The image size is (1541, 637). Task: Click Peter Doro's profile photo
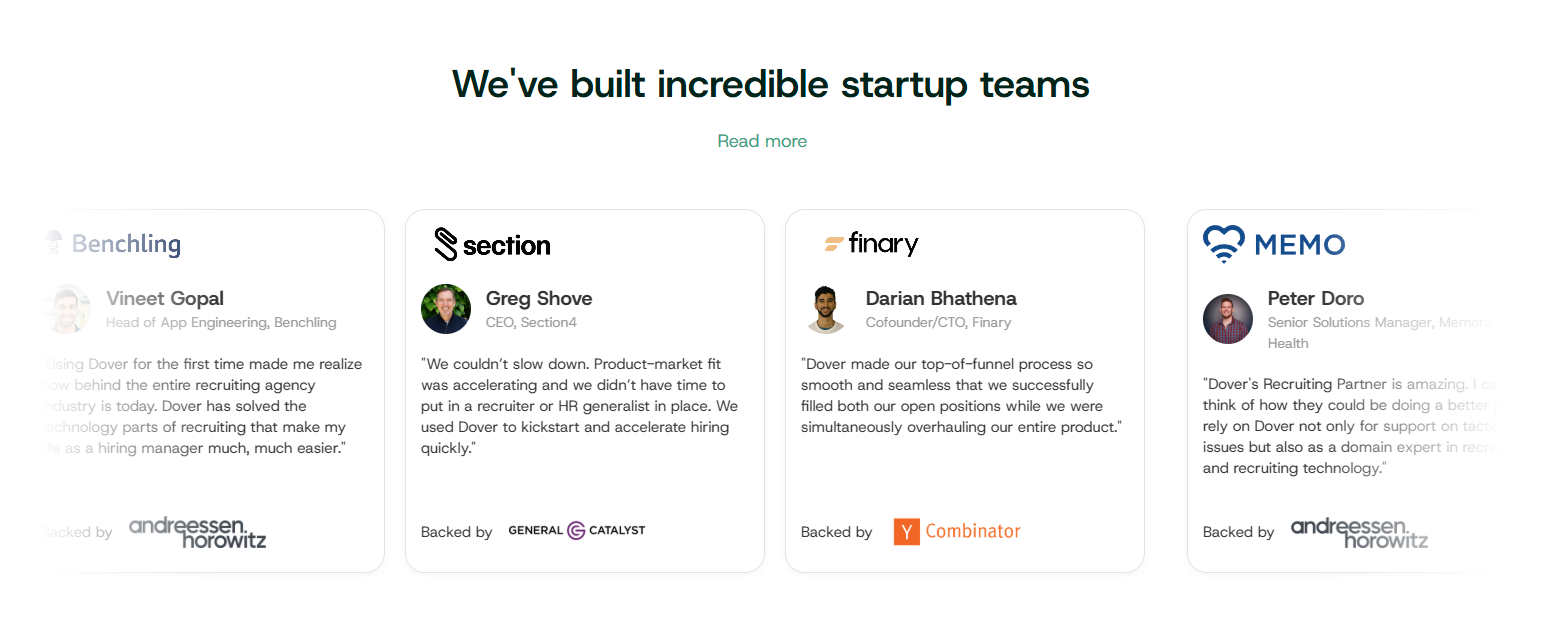(x=1228, y=319)
